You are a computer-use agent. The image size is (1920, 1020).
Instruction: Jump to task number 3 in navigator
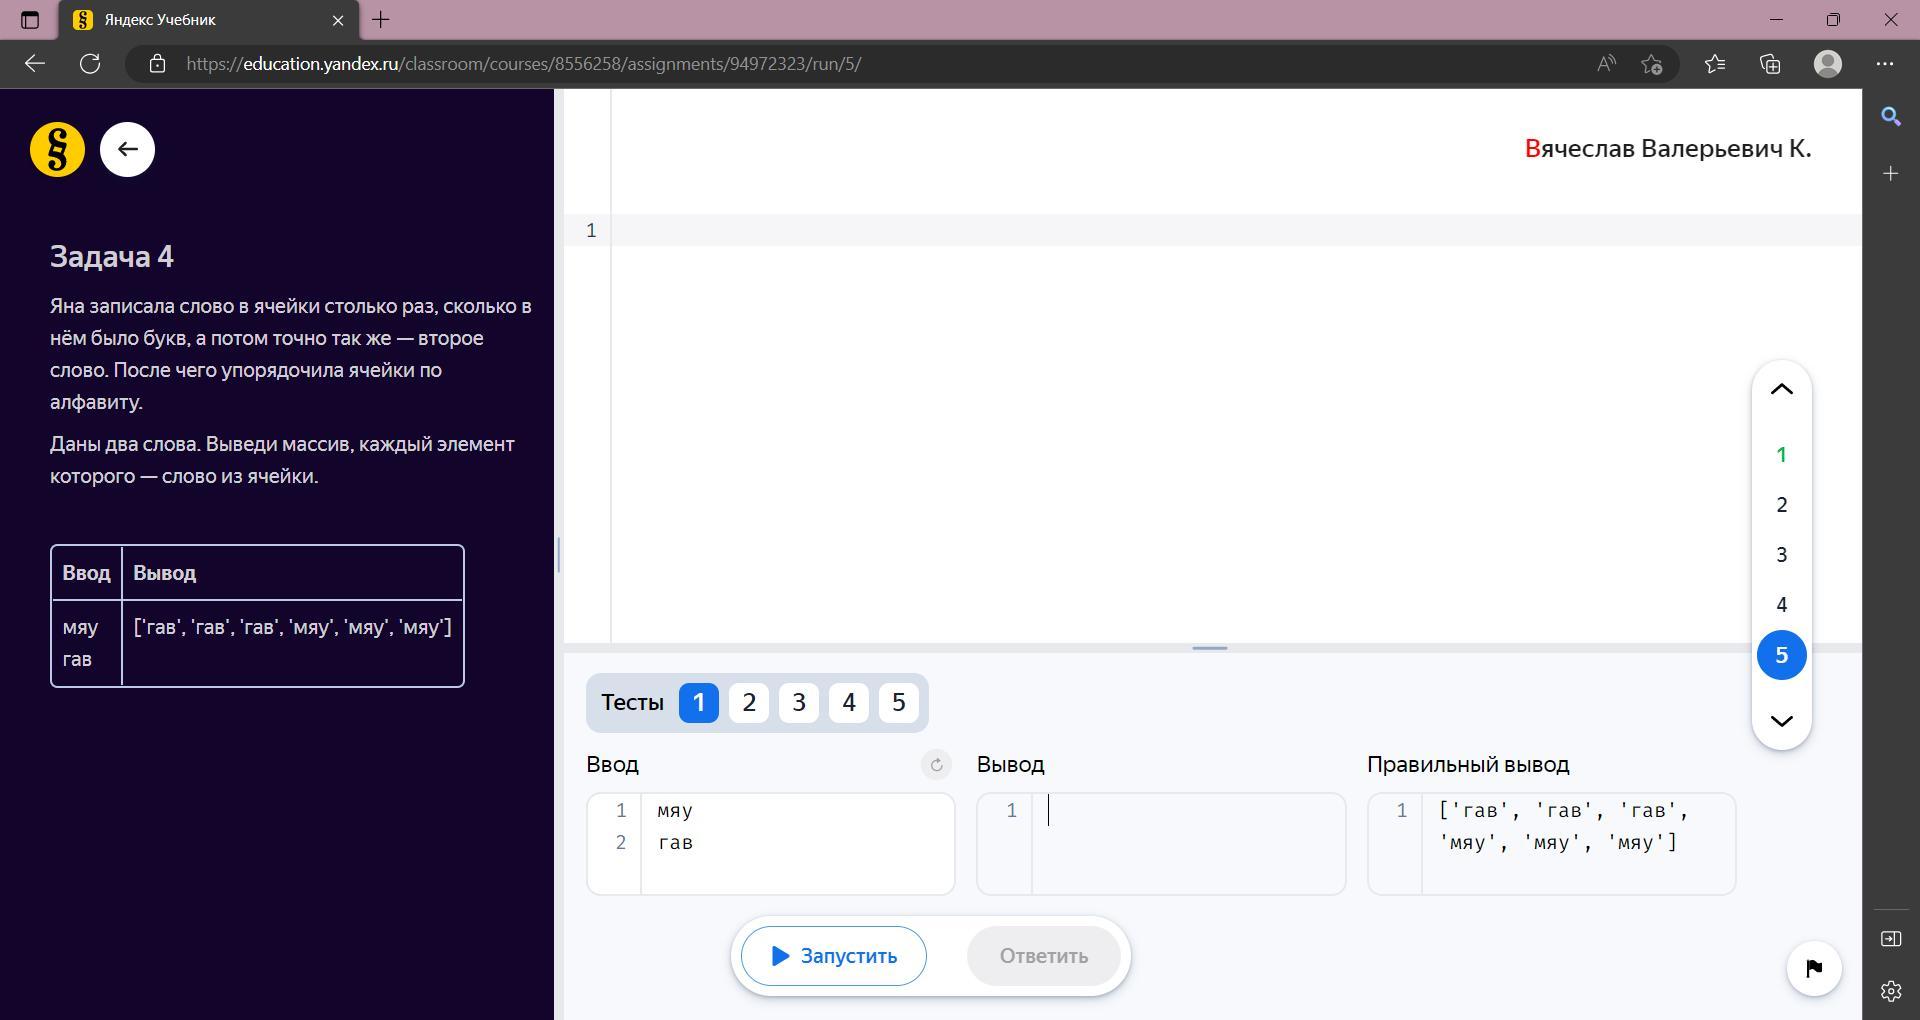1781,555
